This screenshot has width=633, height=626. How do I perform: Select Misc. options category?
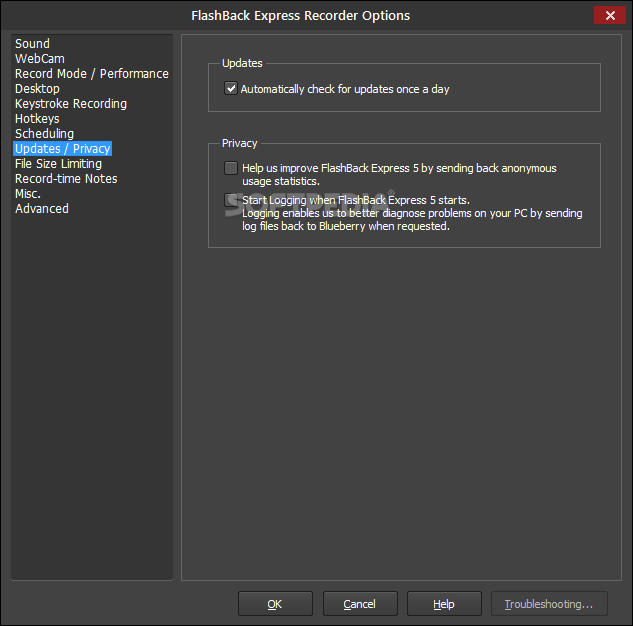tap(28, 194)
